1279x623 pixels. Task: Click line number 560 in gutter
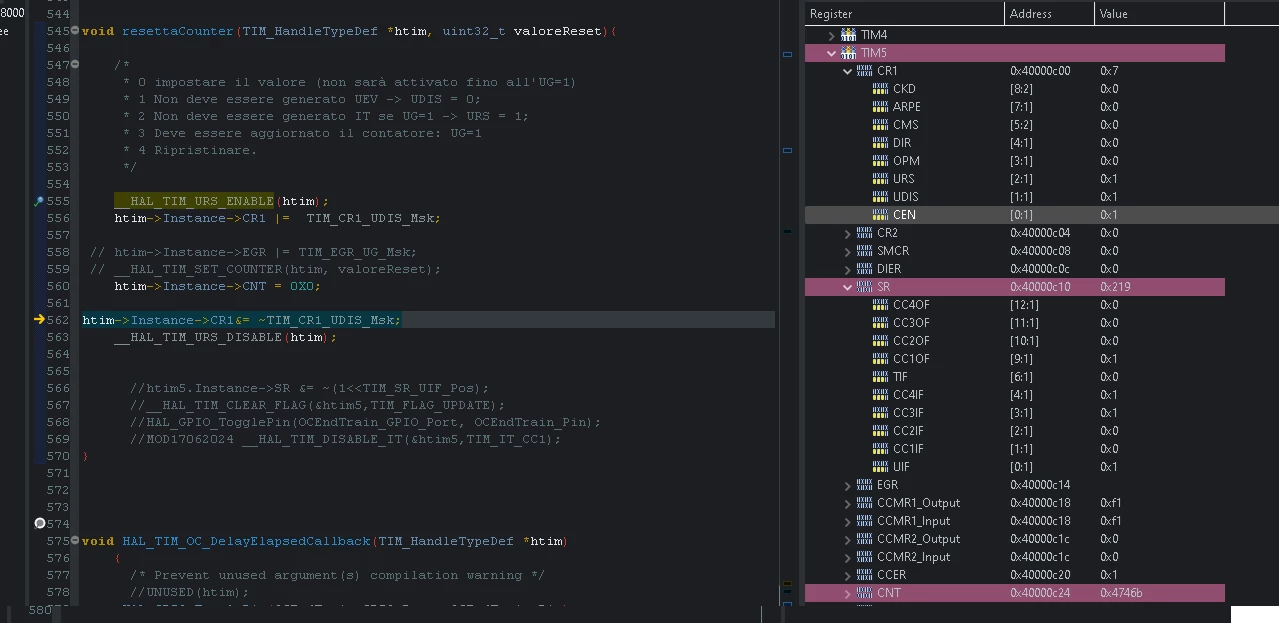pos(58,286)
